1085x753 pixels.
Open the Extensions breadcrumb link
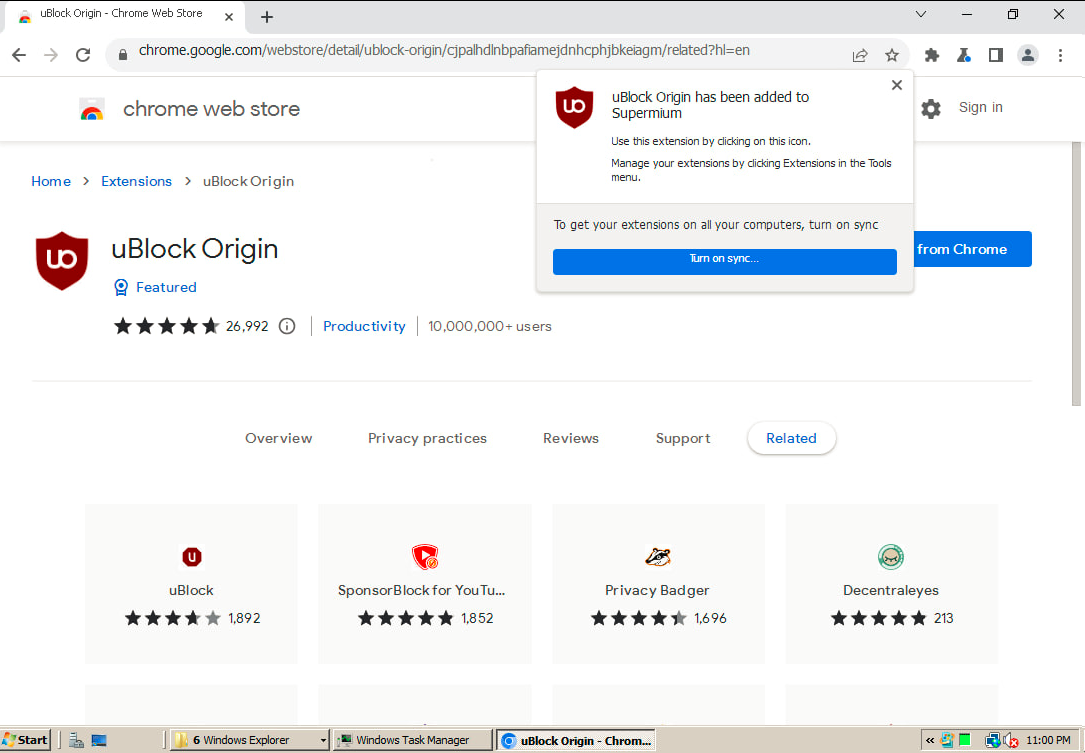[136, 181]
